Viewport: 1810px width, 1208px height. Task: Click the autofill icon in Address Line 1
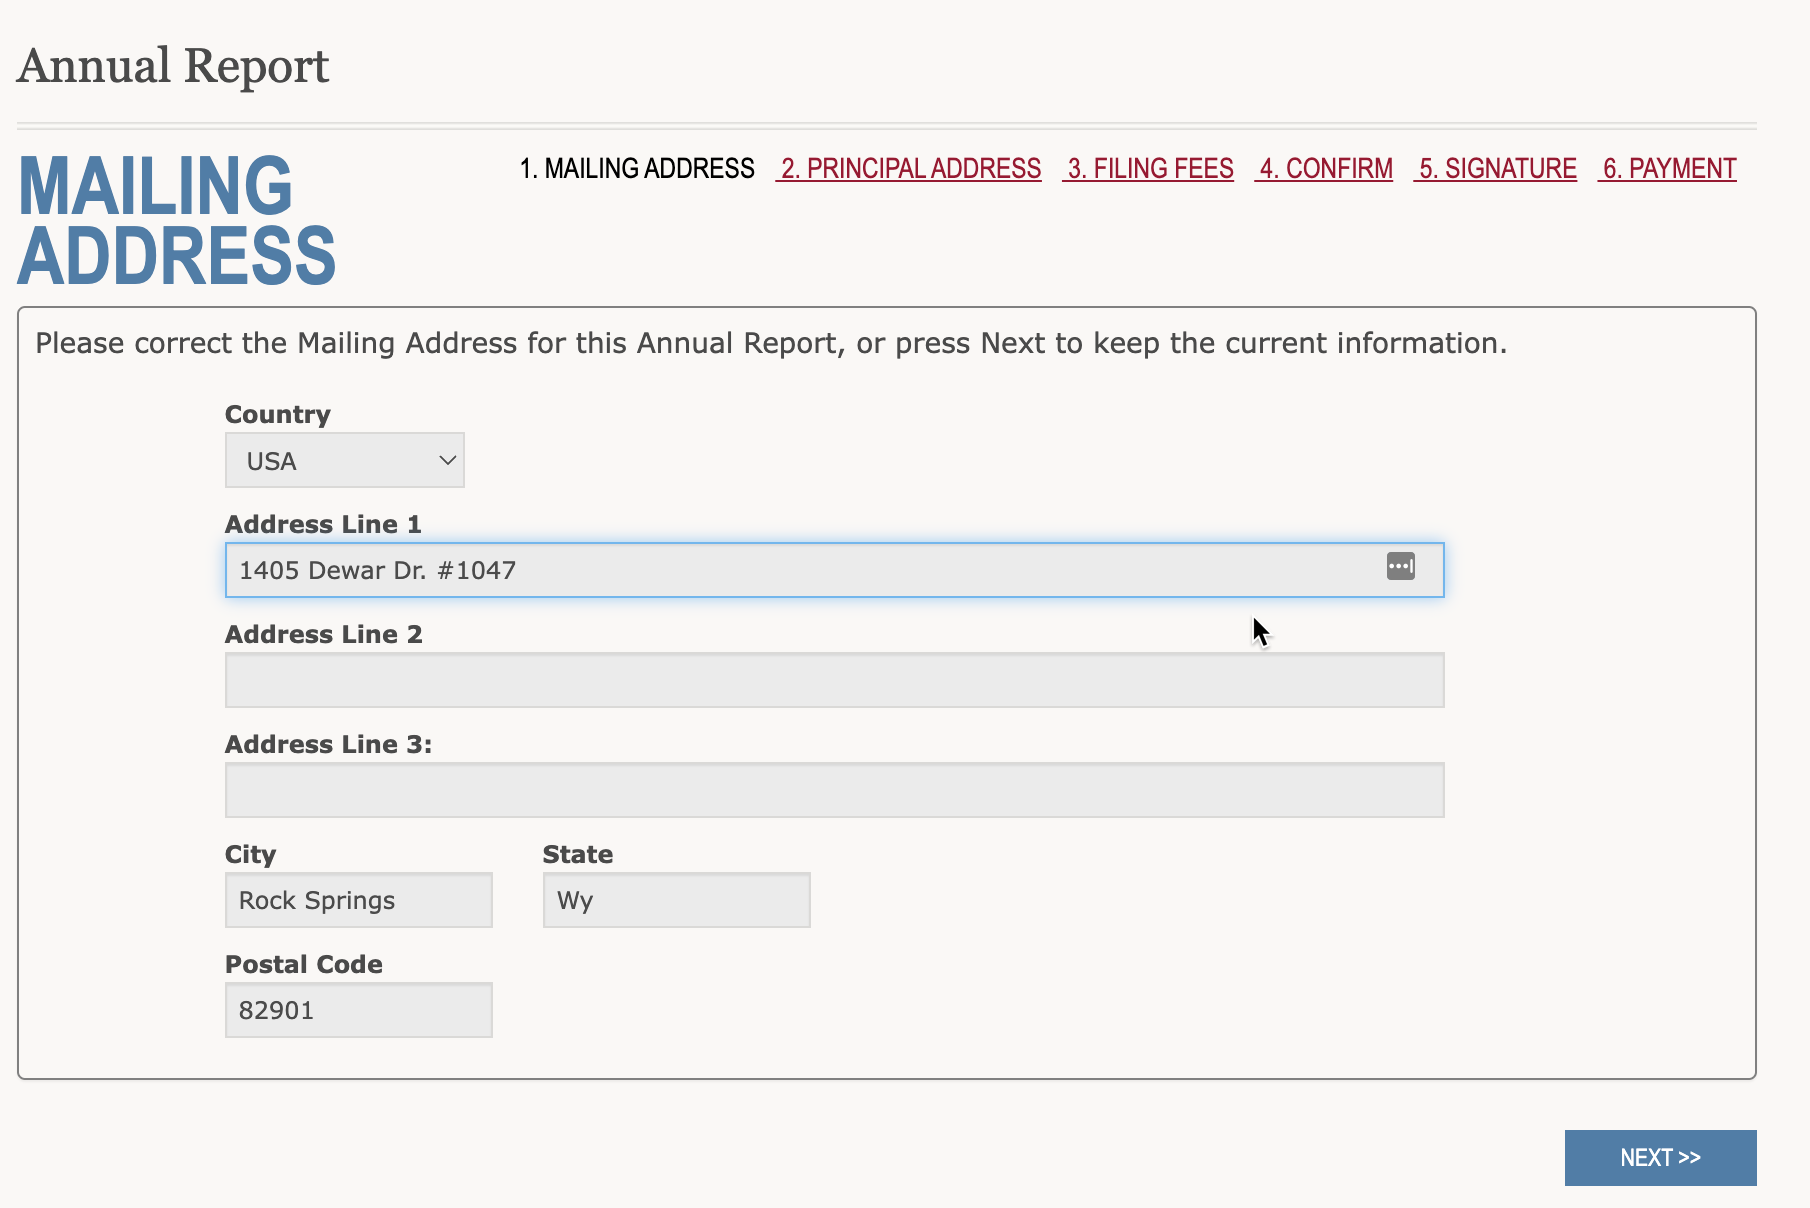(x=1400, y=566)
